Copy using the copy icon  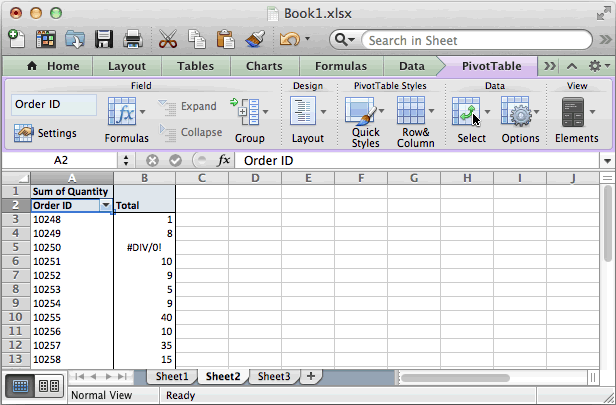click(x=197, y=39)
